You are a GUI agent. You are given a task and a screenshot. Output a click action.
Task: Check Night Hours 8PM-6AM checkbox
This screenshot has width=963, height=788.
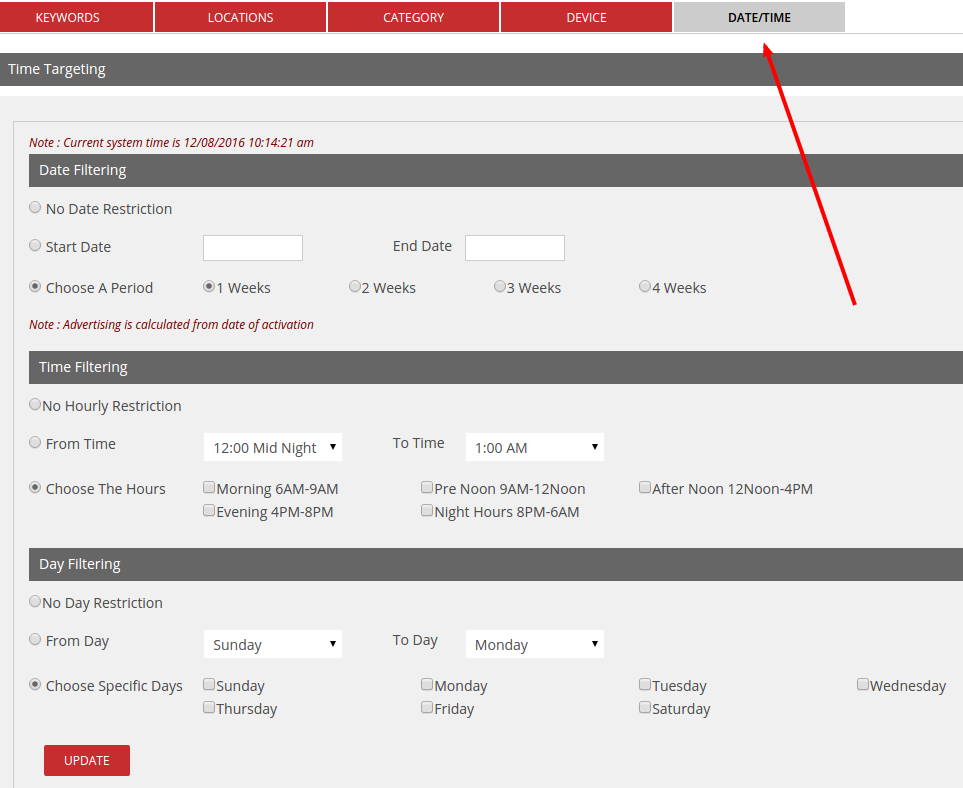coord(427,511)
